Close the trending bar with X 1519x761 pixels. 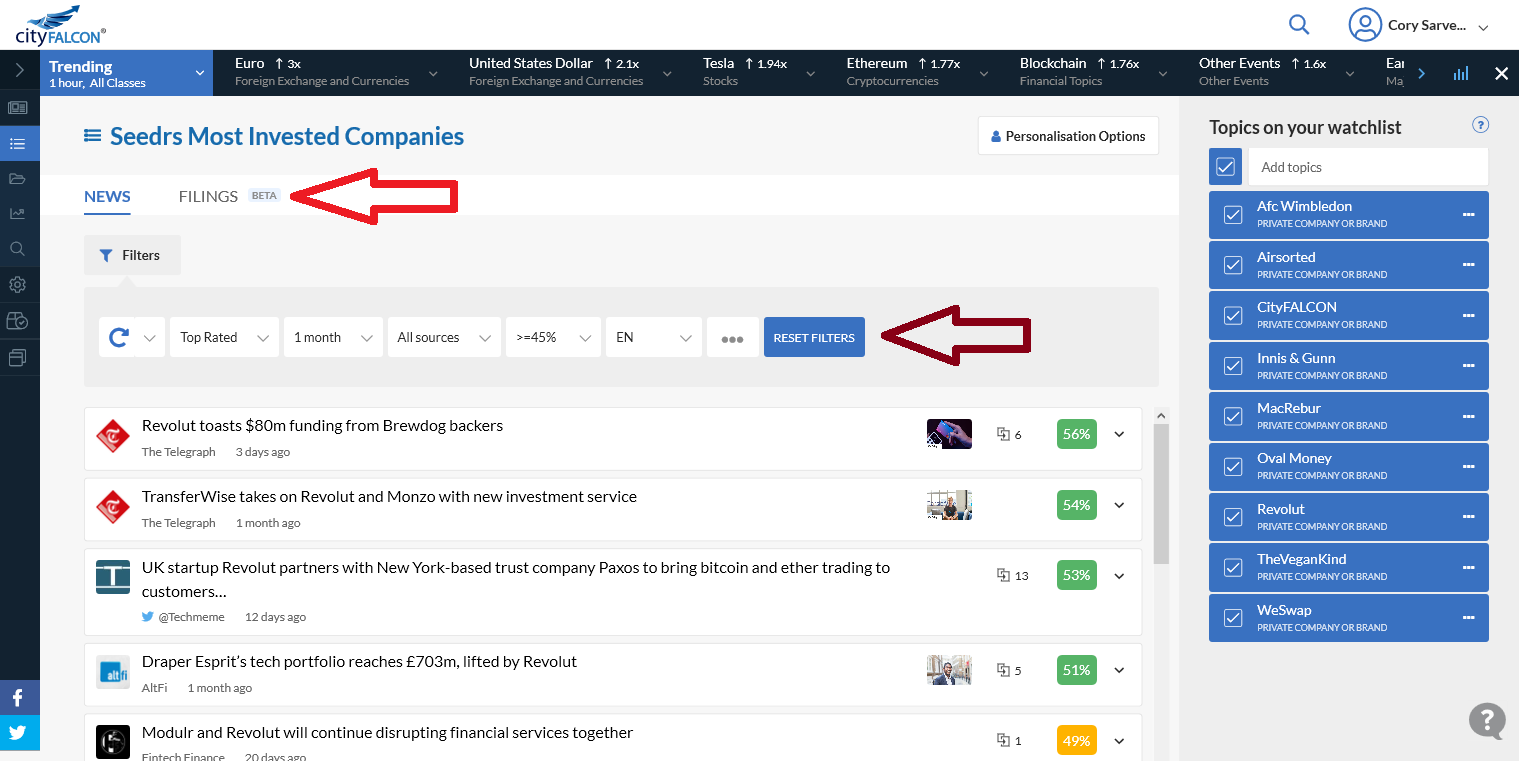pyautogui.click(x=1501, y=73)
